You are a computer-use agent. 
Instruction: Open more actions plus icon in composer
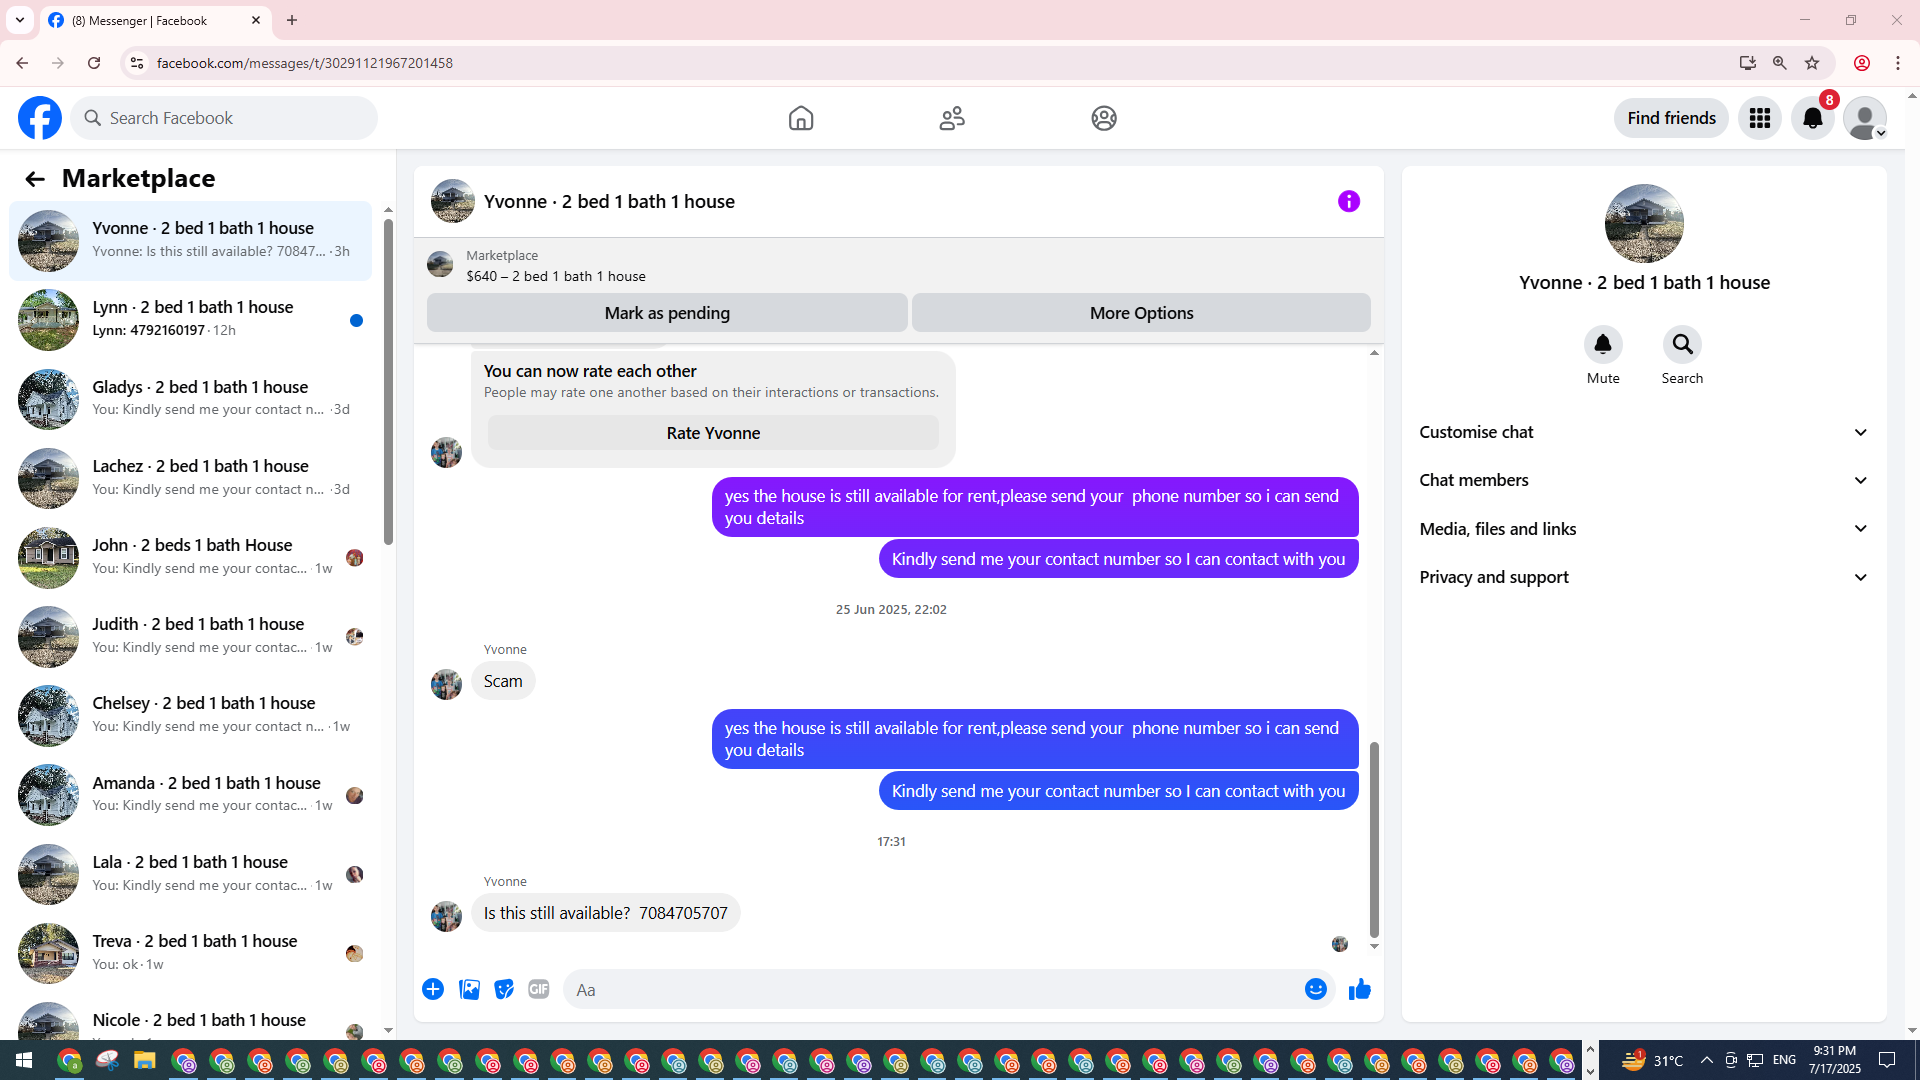pyautogui.click(x=433, y=989)
